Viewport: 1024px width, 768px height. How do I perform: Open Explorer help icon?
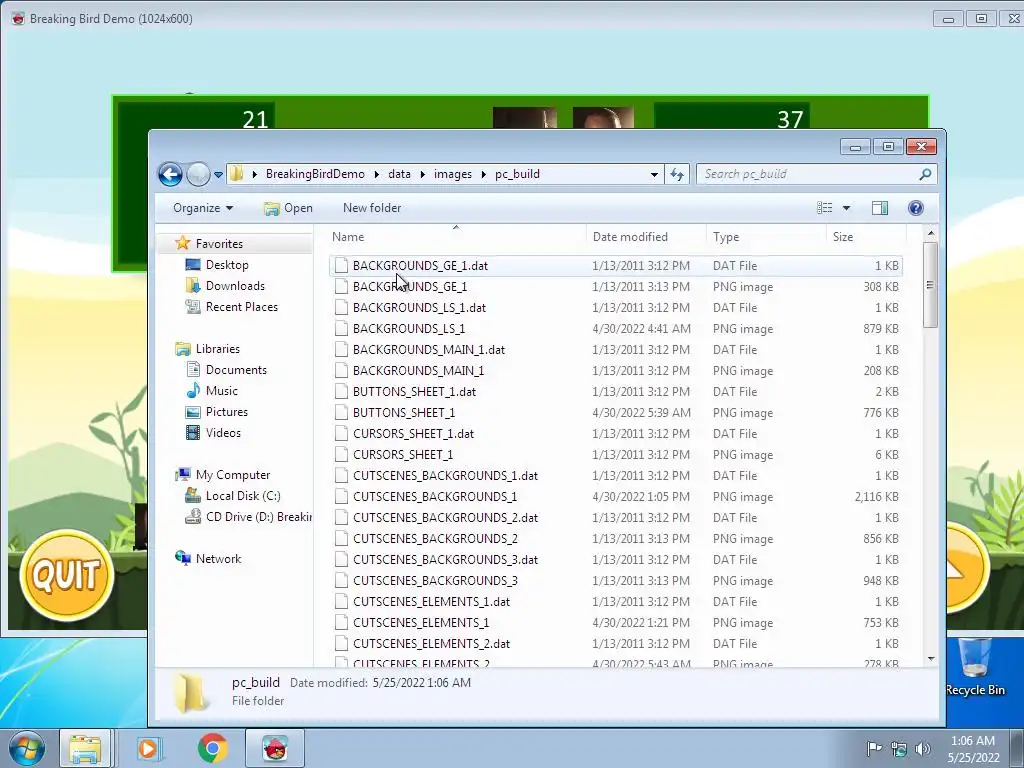pos(916,208)
